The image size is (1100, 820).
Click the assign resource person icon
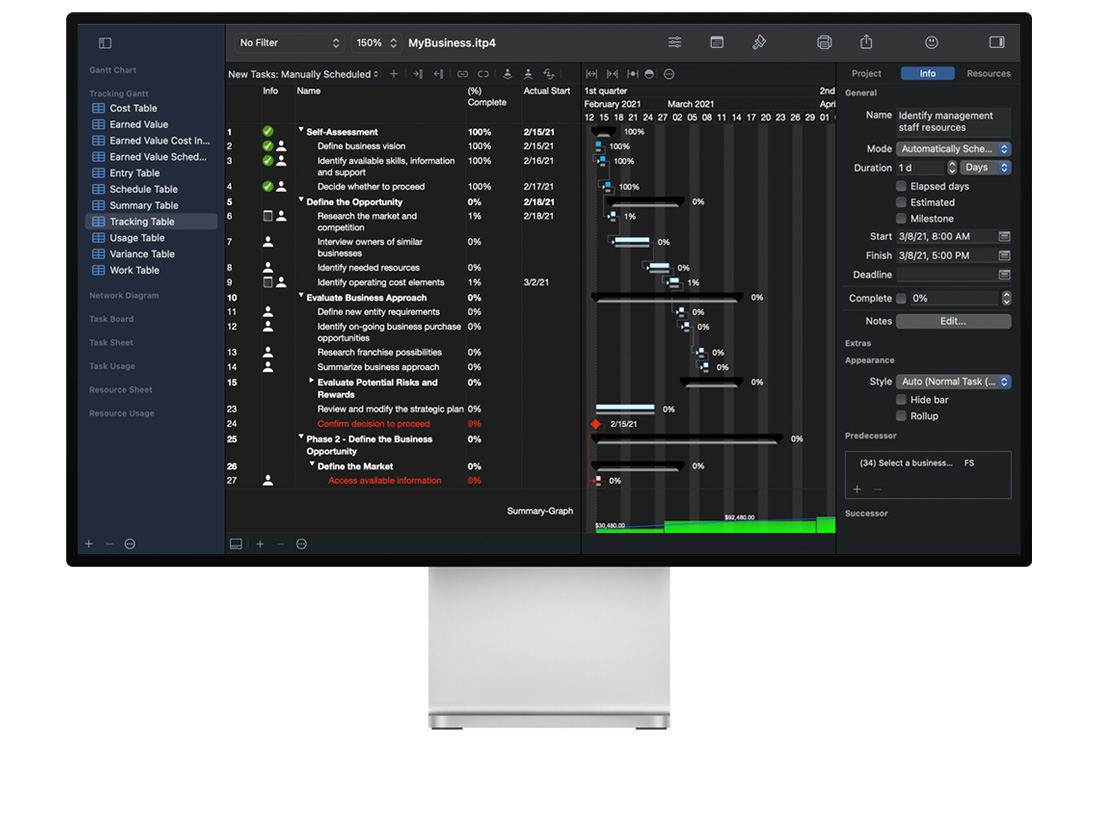507,74
